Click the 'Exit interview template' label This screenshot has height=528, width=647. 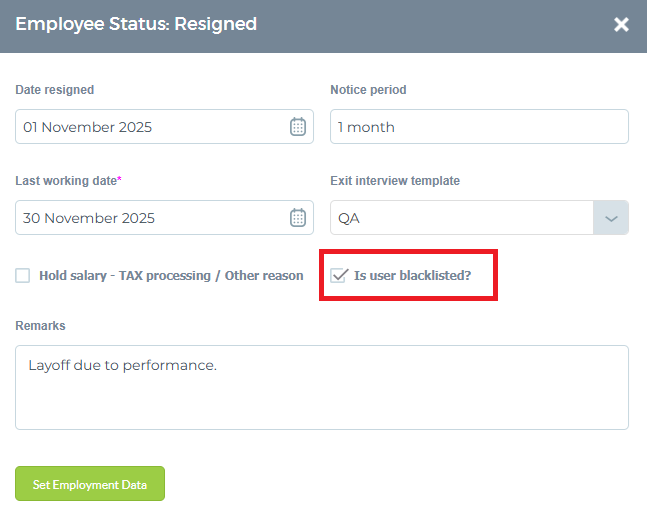pyautogui.click(x=395, y=181)
